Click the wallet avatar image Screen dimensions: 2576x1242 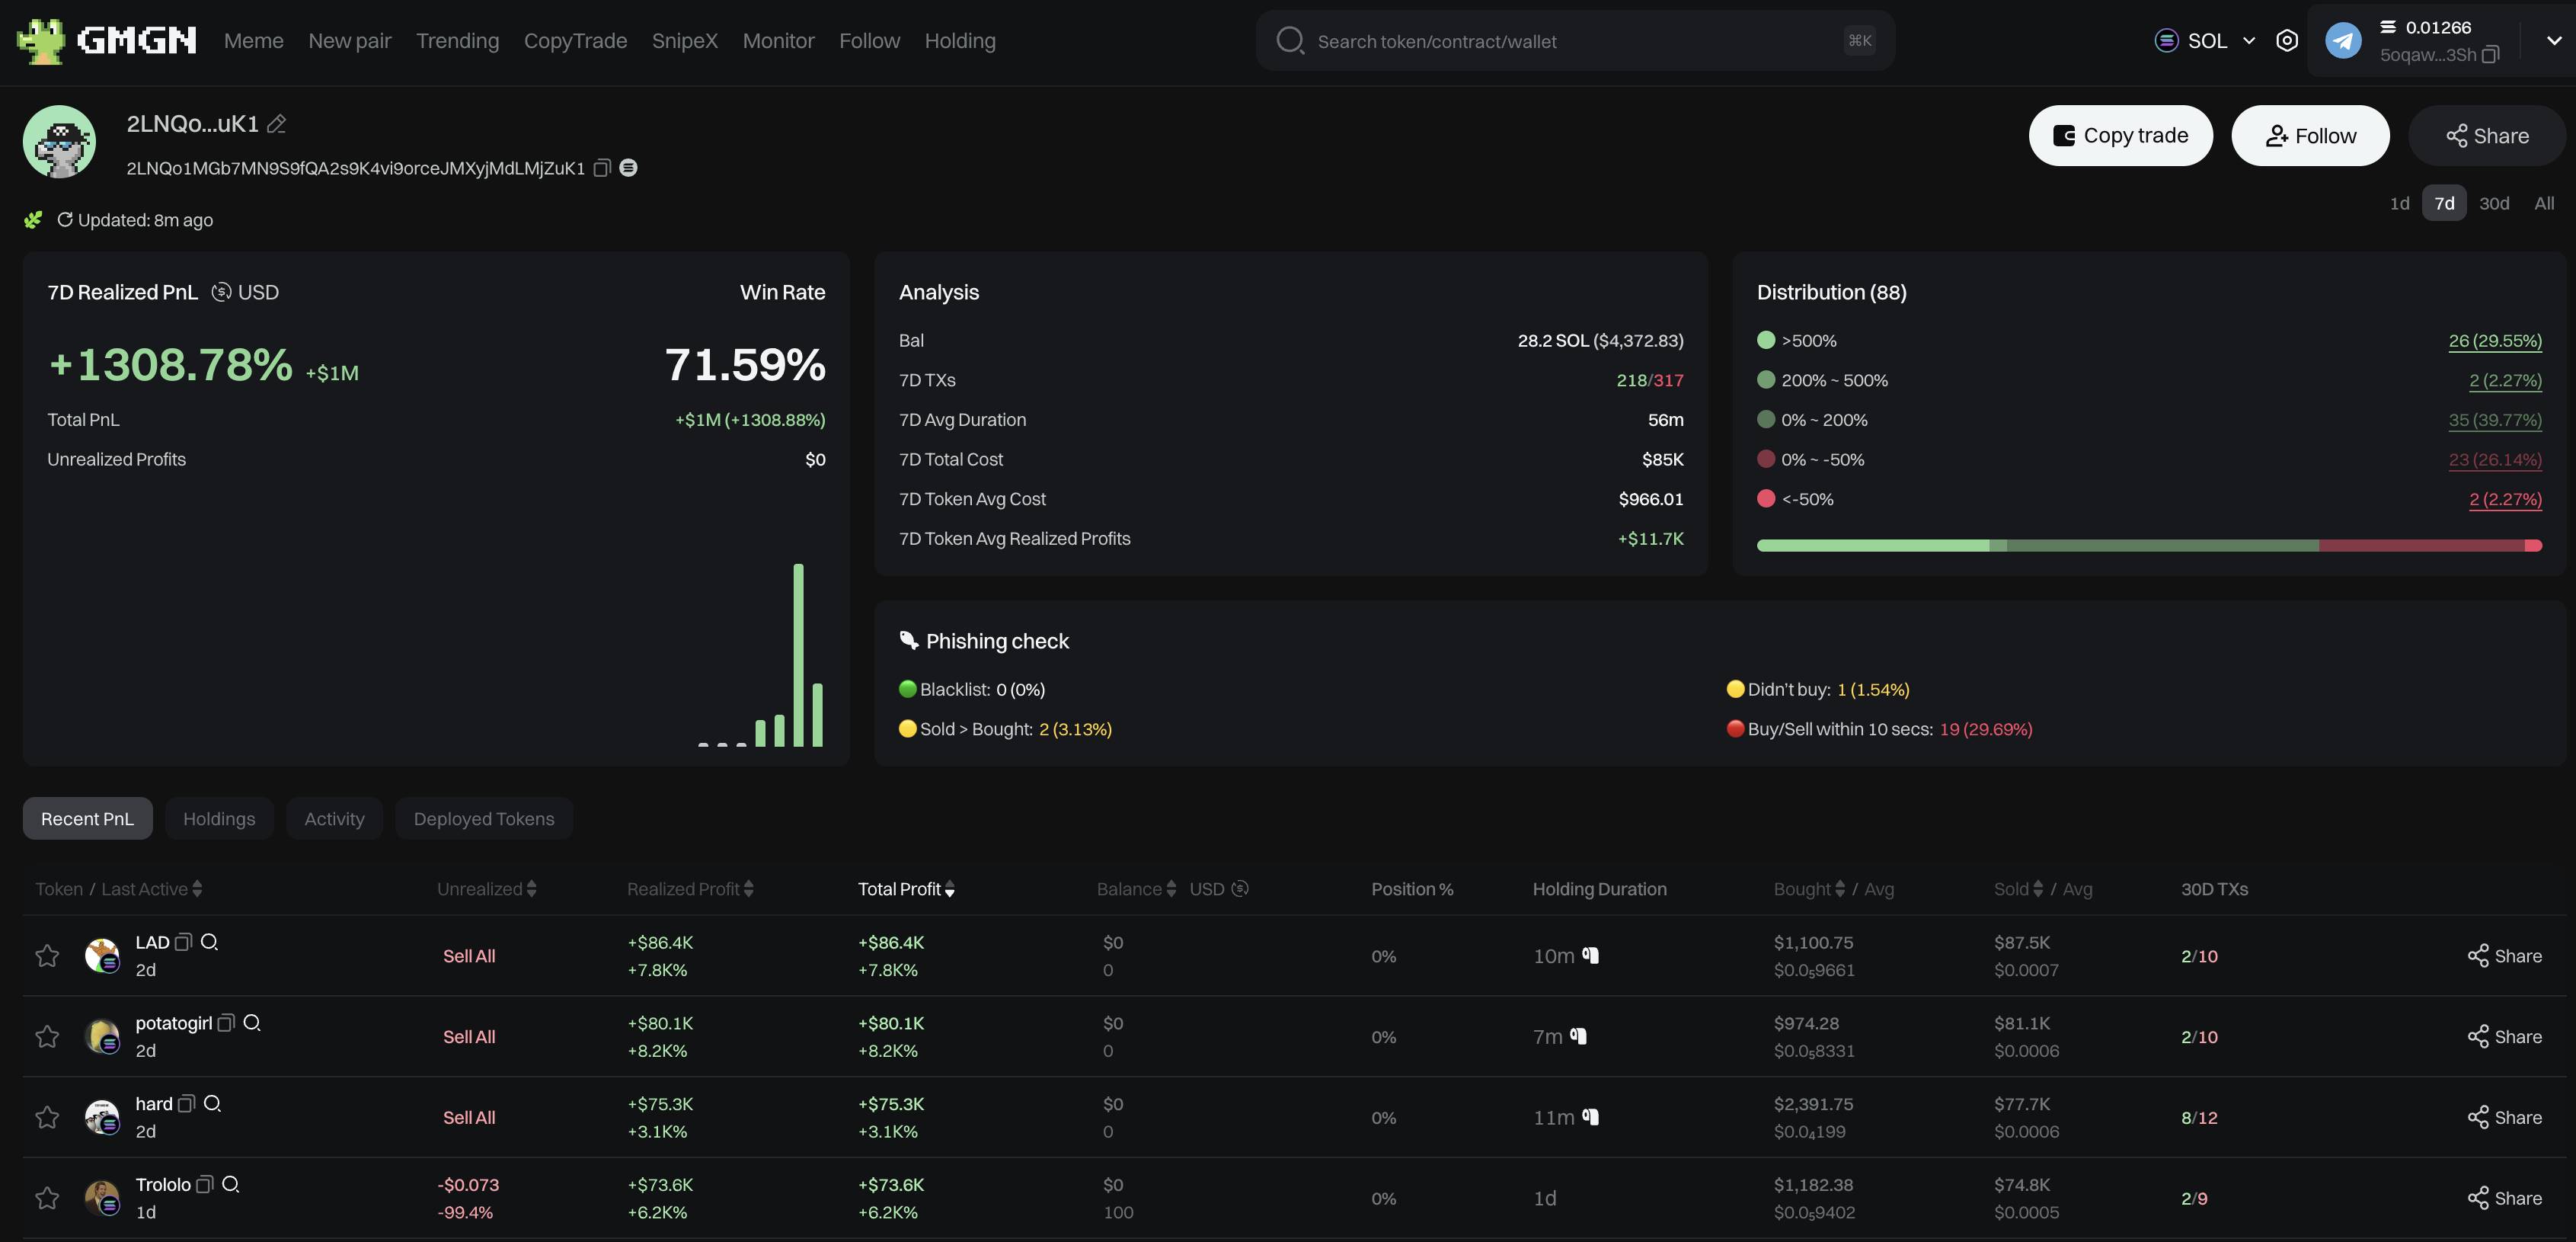[60, 142]
